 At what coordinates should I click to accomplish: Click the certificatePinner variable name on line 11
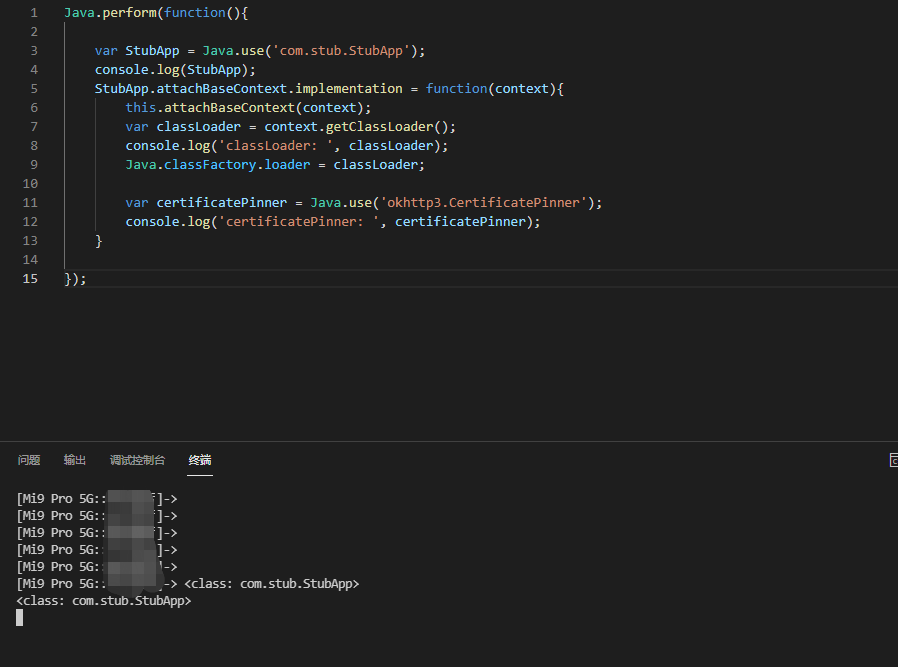222,203
